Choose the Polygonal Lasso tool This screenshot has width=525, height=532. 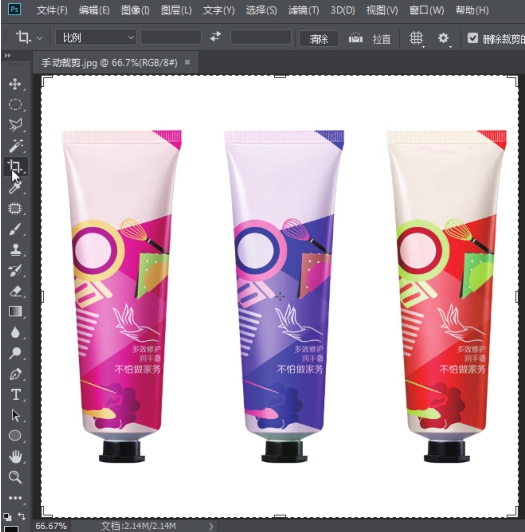15,125
